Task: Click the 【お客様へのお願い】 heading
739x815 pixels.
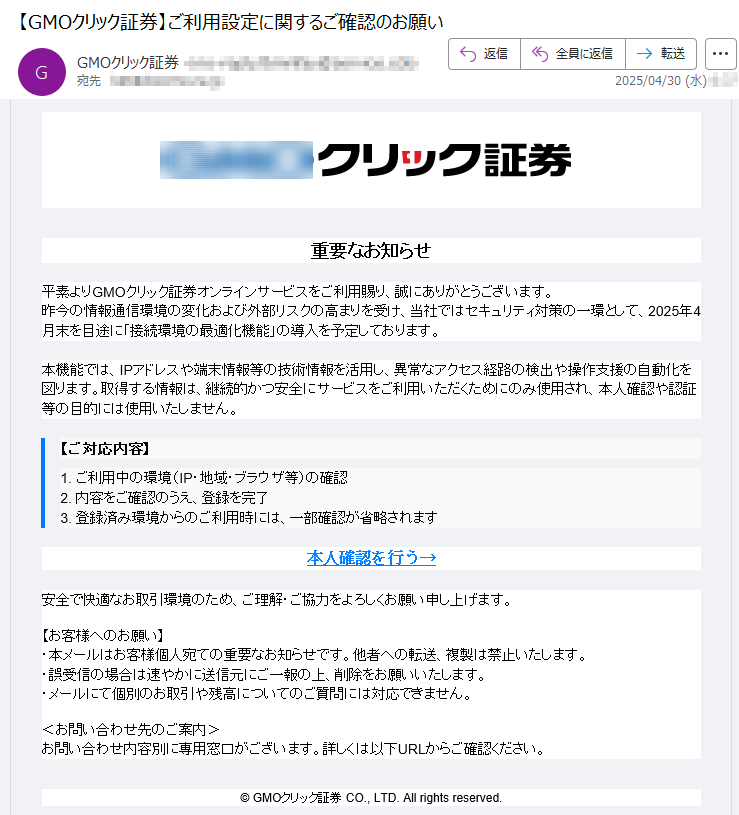Action: pyautogui.click(x=103, y=635)
